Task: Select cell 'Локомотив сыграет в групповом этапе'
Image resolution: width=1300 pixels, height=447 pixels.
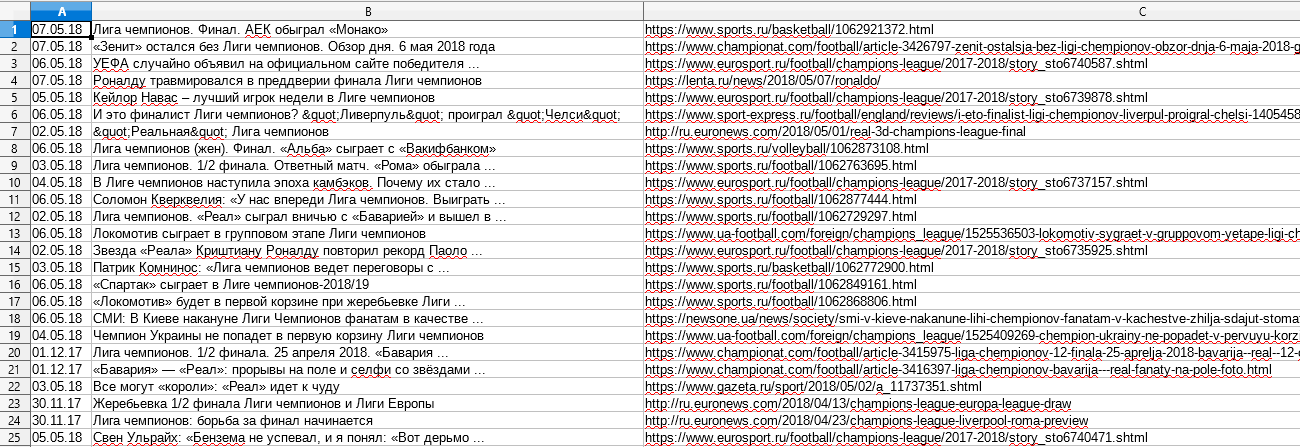Action: [367, 234]
